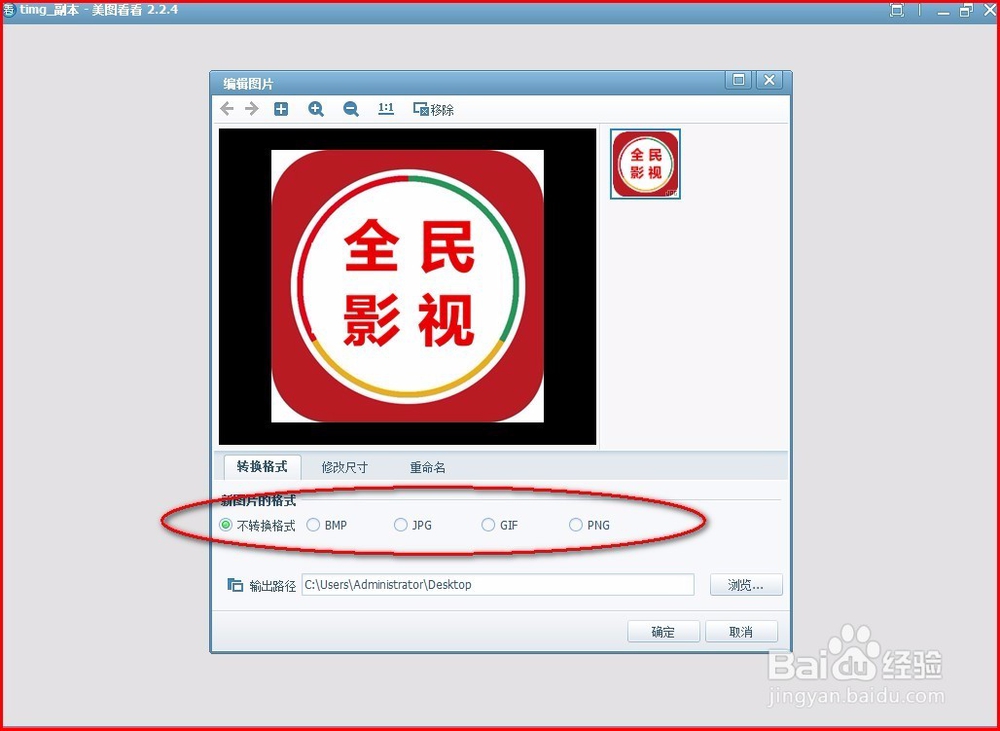Switch to the 转换格式 tab
Viewport: 1000px width, 731px height.
262,466
